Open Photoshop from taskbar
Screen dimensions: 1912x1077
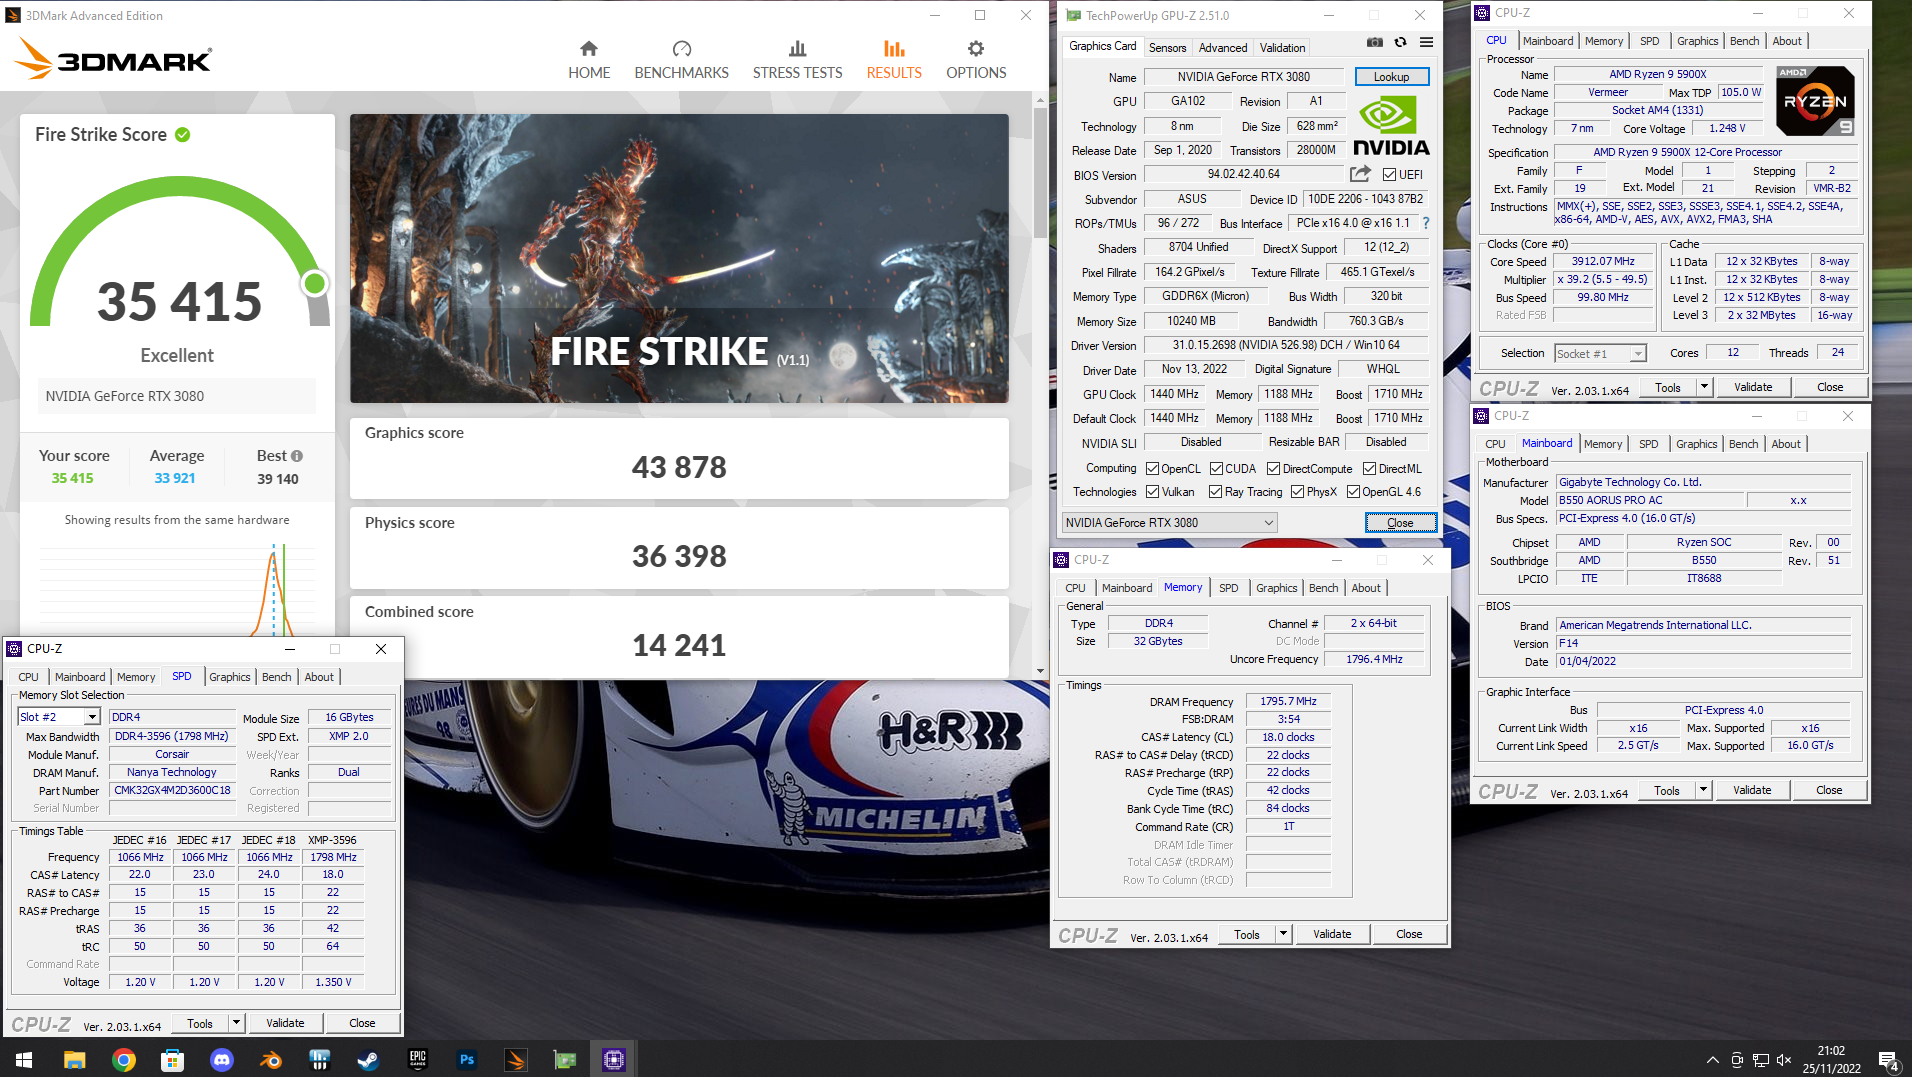467,1059
